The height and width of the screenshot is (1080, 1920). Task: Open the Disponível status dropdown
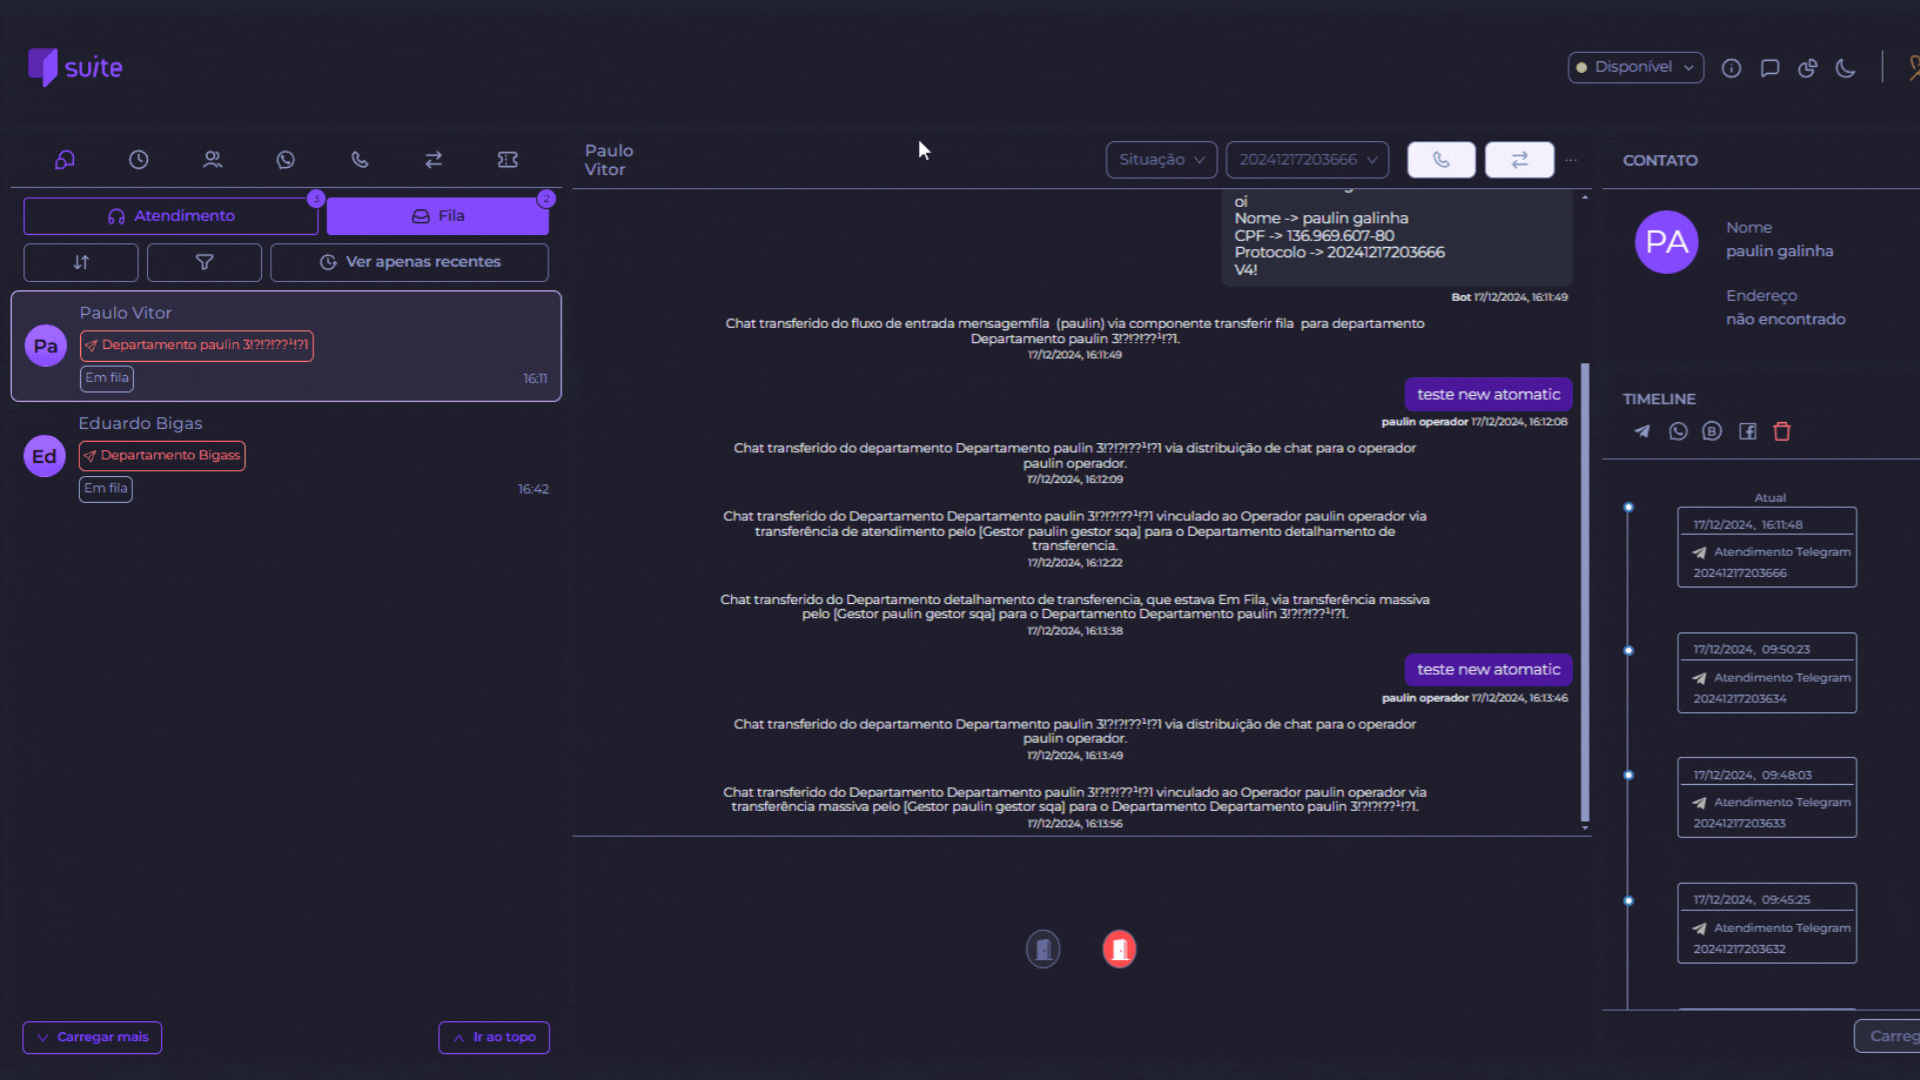tap(1635, 67)
